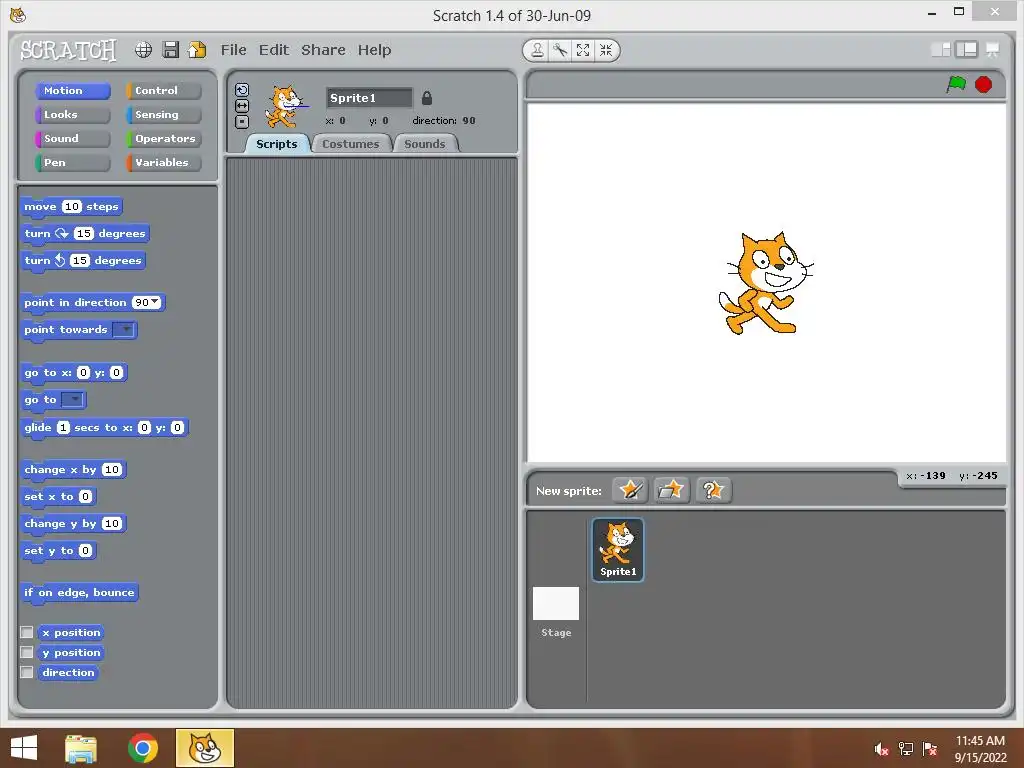Screen dimensions: 1024x768
Task: Select the Pen block category
Action: tap(72, 163)
